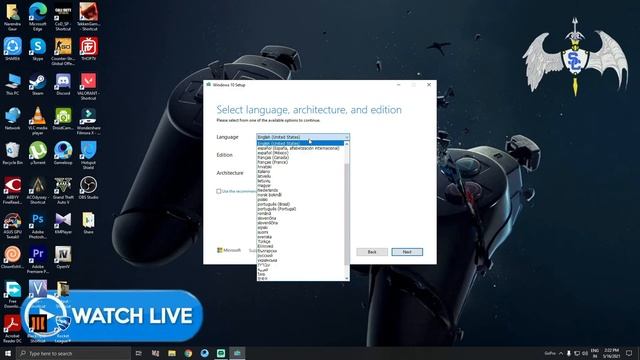640x360 pixels.
Task: Toggle Use the recommended options checkbox
Action: tap(219, 191)
